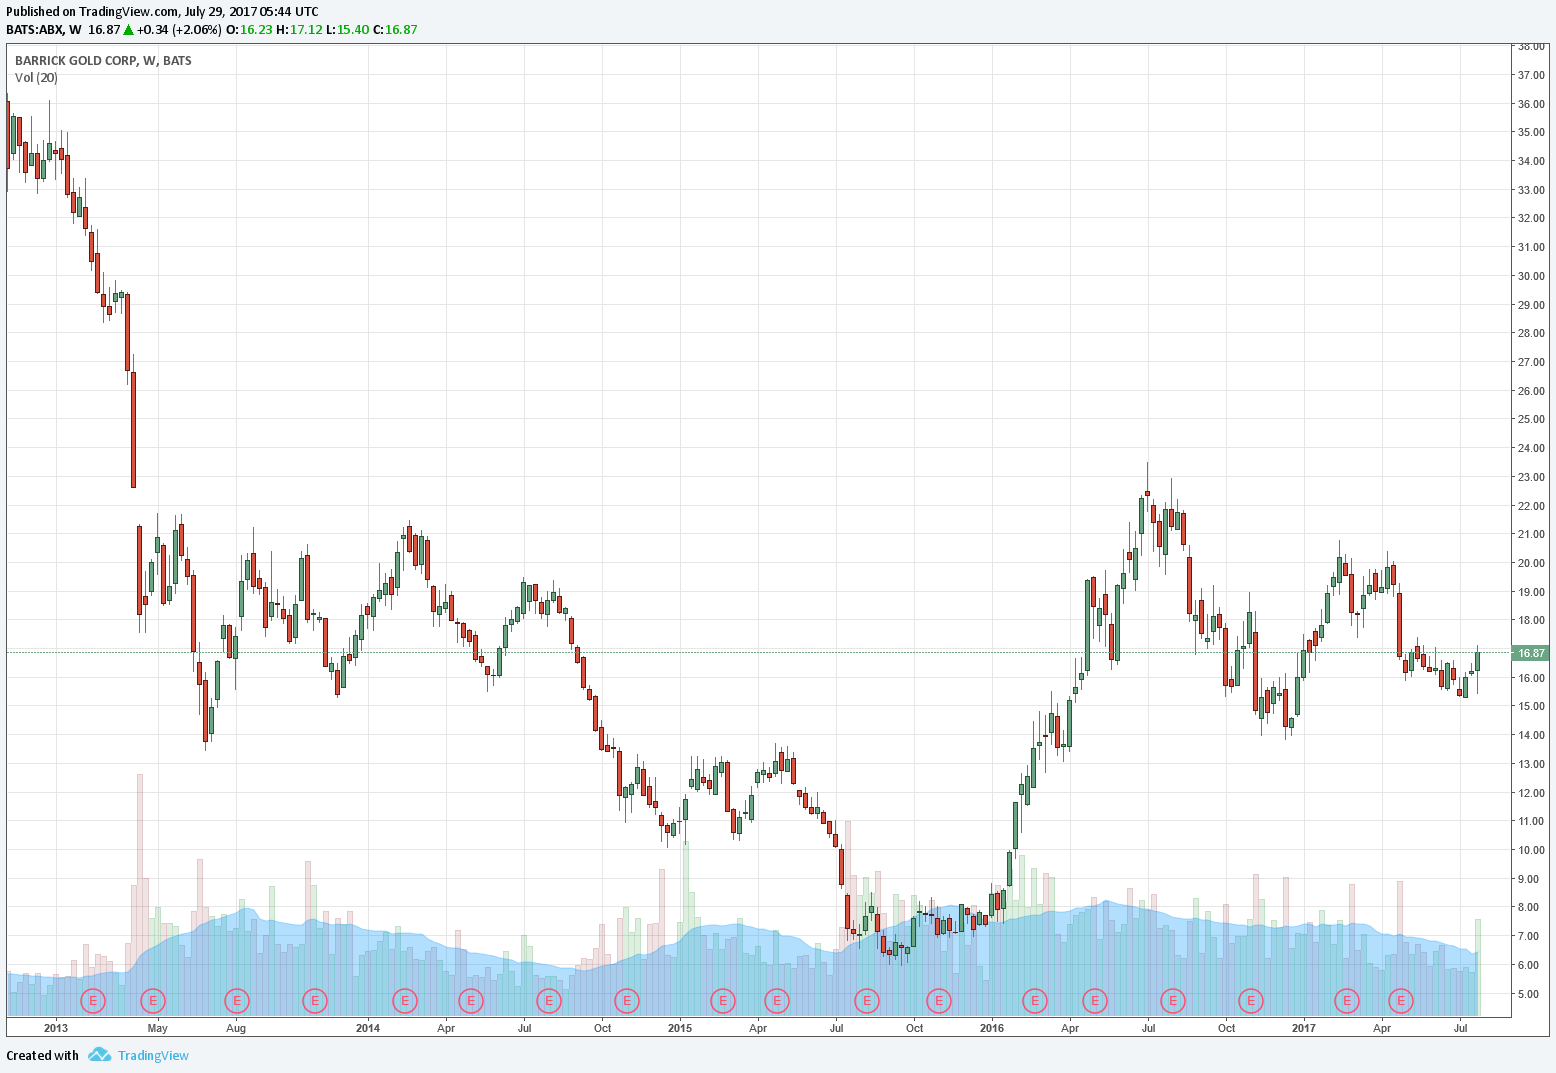The height and width of the screenshot is (1073, 1556).
Task: Open the February 2017 earnings E marker
Action: (x=1347, y=1000)
